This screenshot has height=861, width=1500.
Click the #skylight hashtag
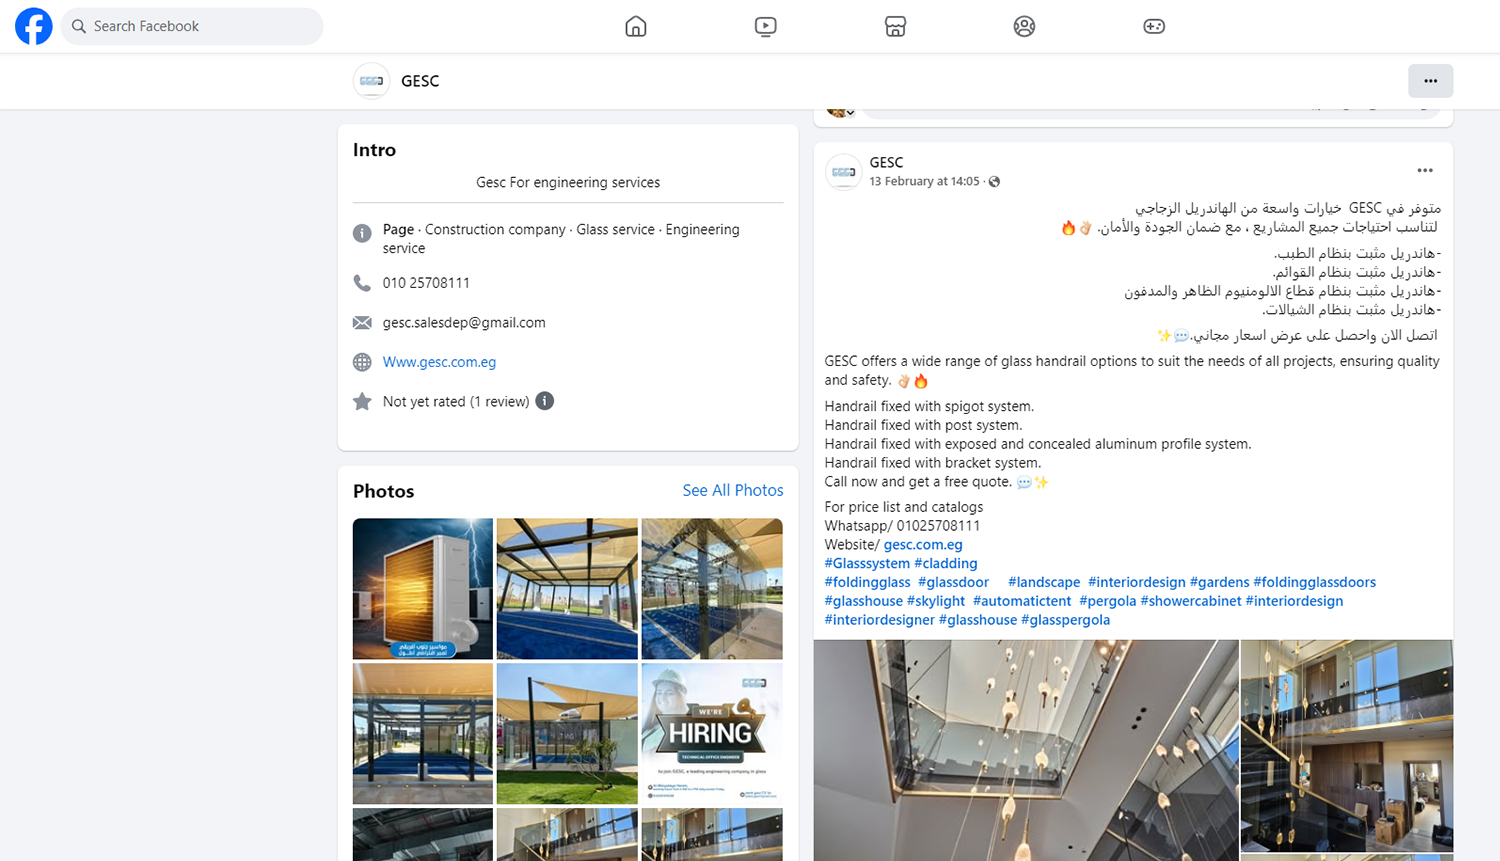[936, 601]
